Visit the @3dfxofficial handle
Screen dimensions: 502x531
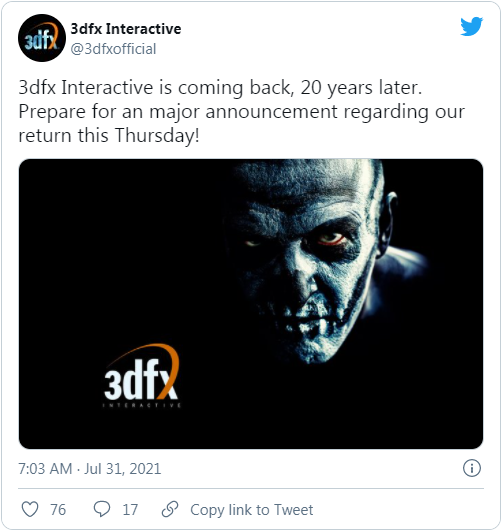click(x=113, y=49)
